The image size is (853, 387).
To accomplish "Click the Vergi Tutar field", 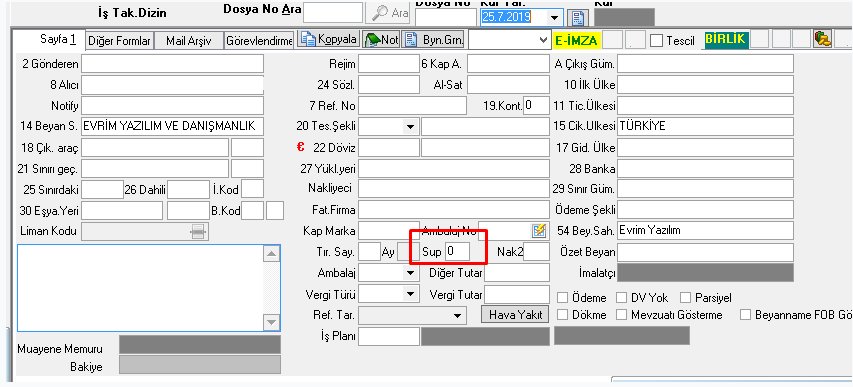I will click(x=517, y=294).
